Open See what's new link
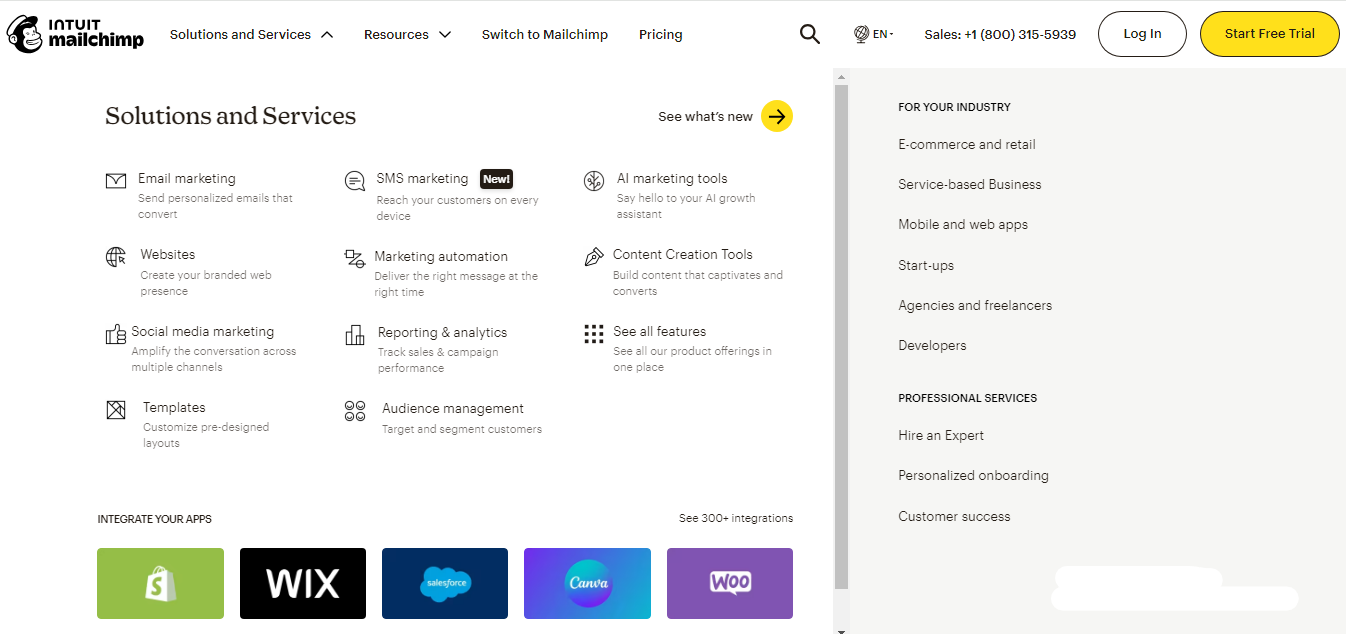Screen dimensions: 1346x634 pyautogui.click(x=705, y=116)
